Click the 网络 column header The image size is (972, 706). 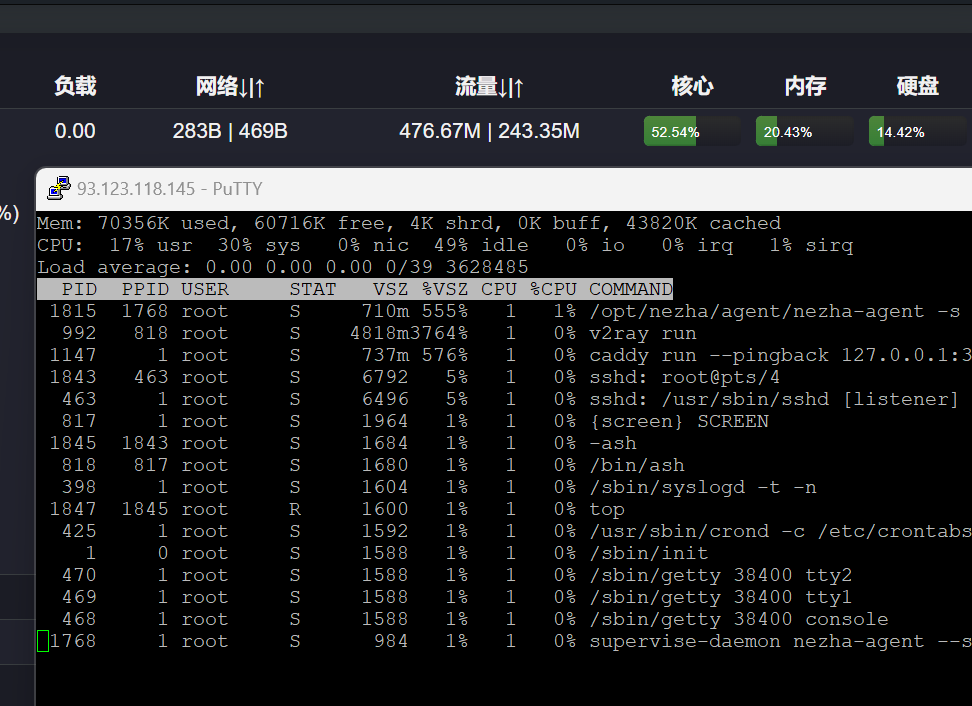(230, 86)
